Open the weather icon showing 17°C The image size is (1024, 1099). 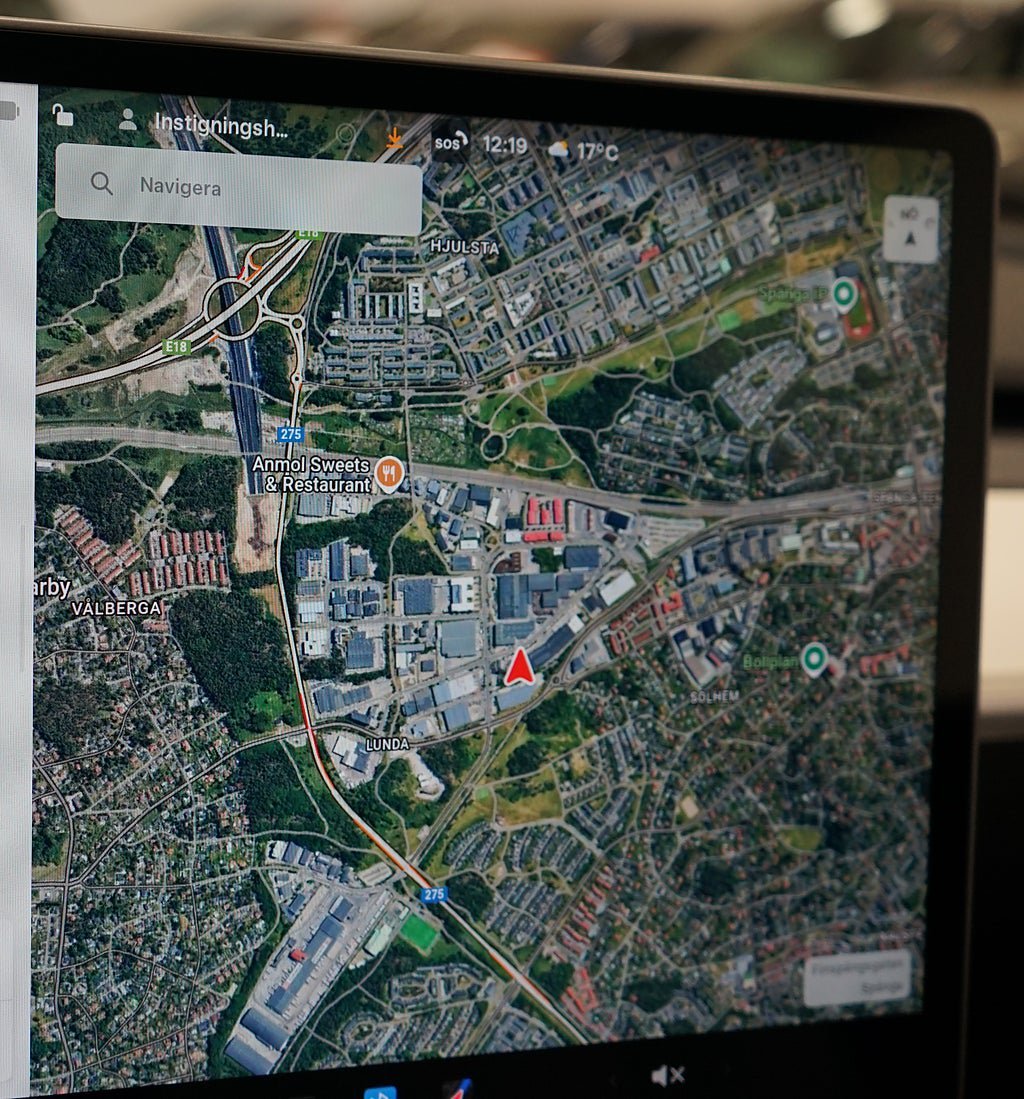click(559, 150)
